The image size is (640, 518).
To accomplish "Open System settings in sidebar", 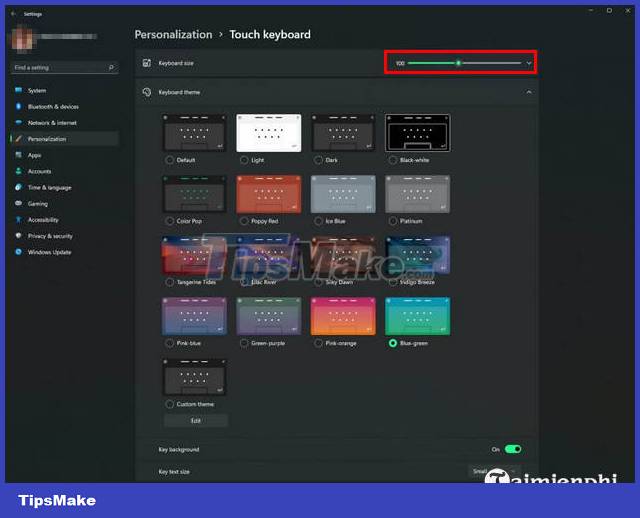I will pos(65,91).
